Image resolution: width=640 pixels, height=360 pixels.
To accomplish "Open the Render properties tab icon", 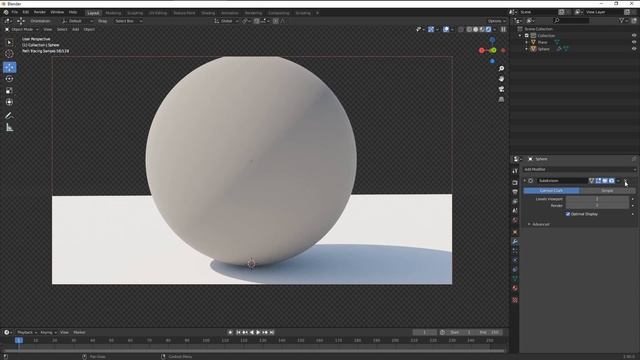I will click(515, 182).
